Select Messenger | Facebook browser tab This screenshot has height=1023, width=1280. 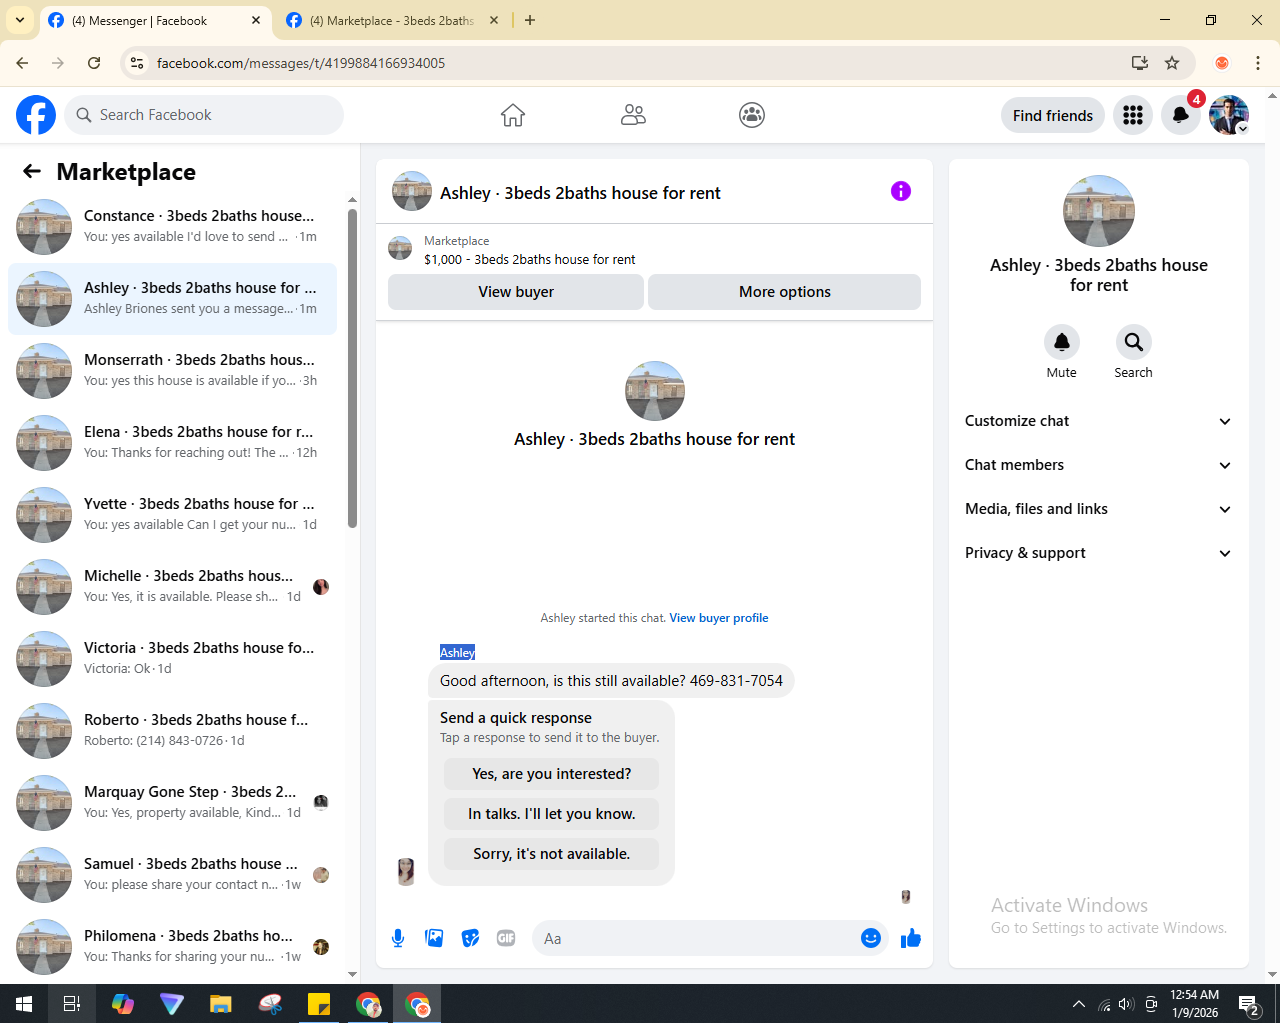point(155,20)
